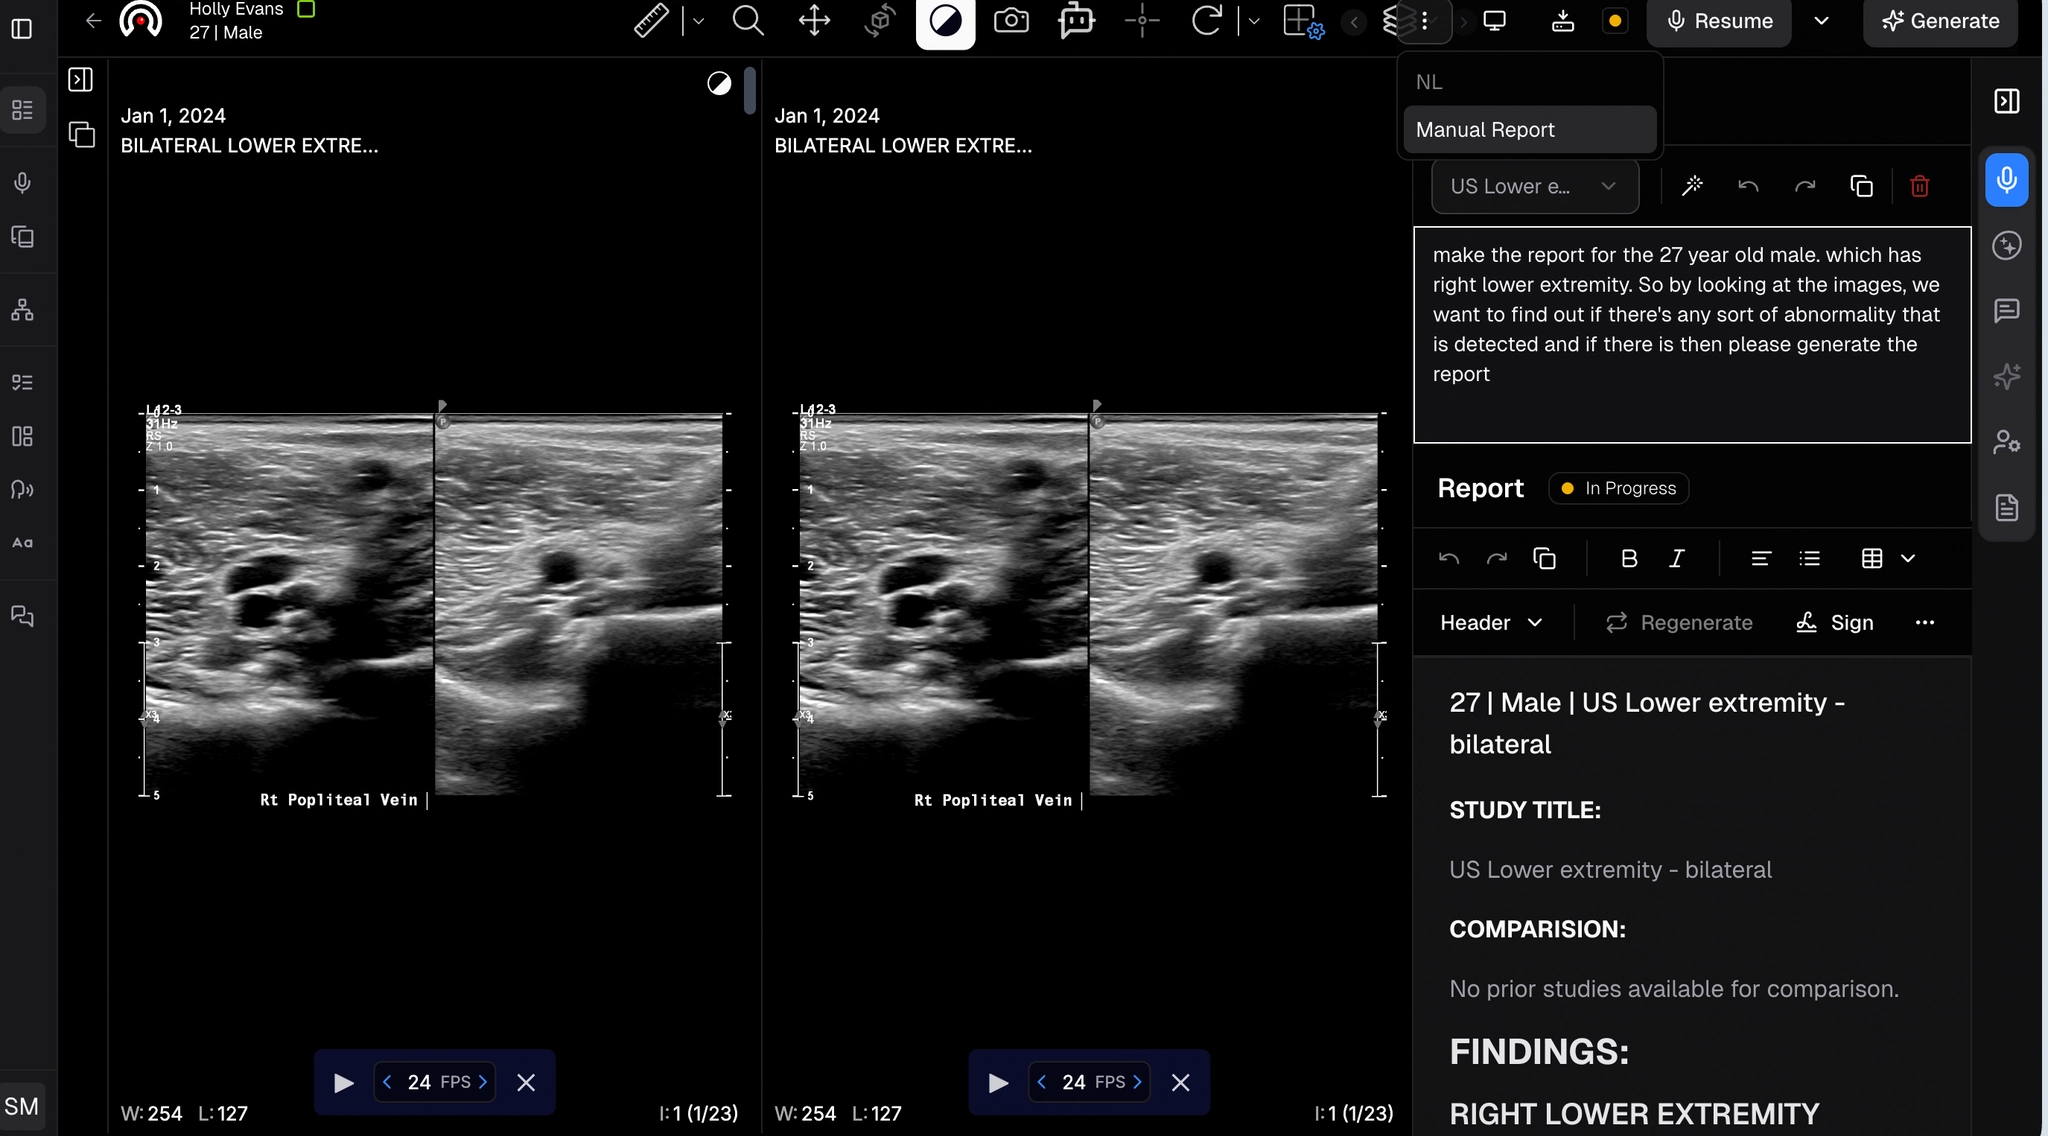Open the Header style dropdown
This screenshot has height=1136, width=2048.
(x=1491, y=623)
